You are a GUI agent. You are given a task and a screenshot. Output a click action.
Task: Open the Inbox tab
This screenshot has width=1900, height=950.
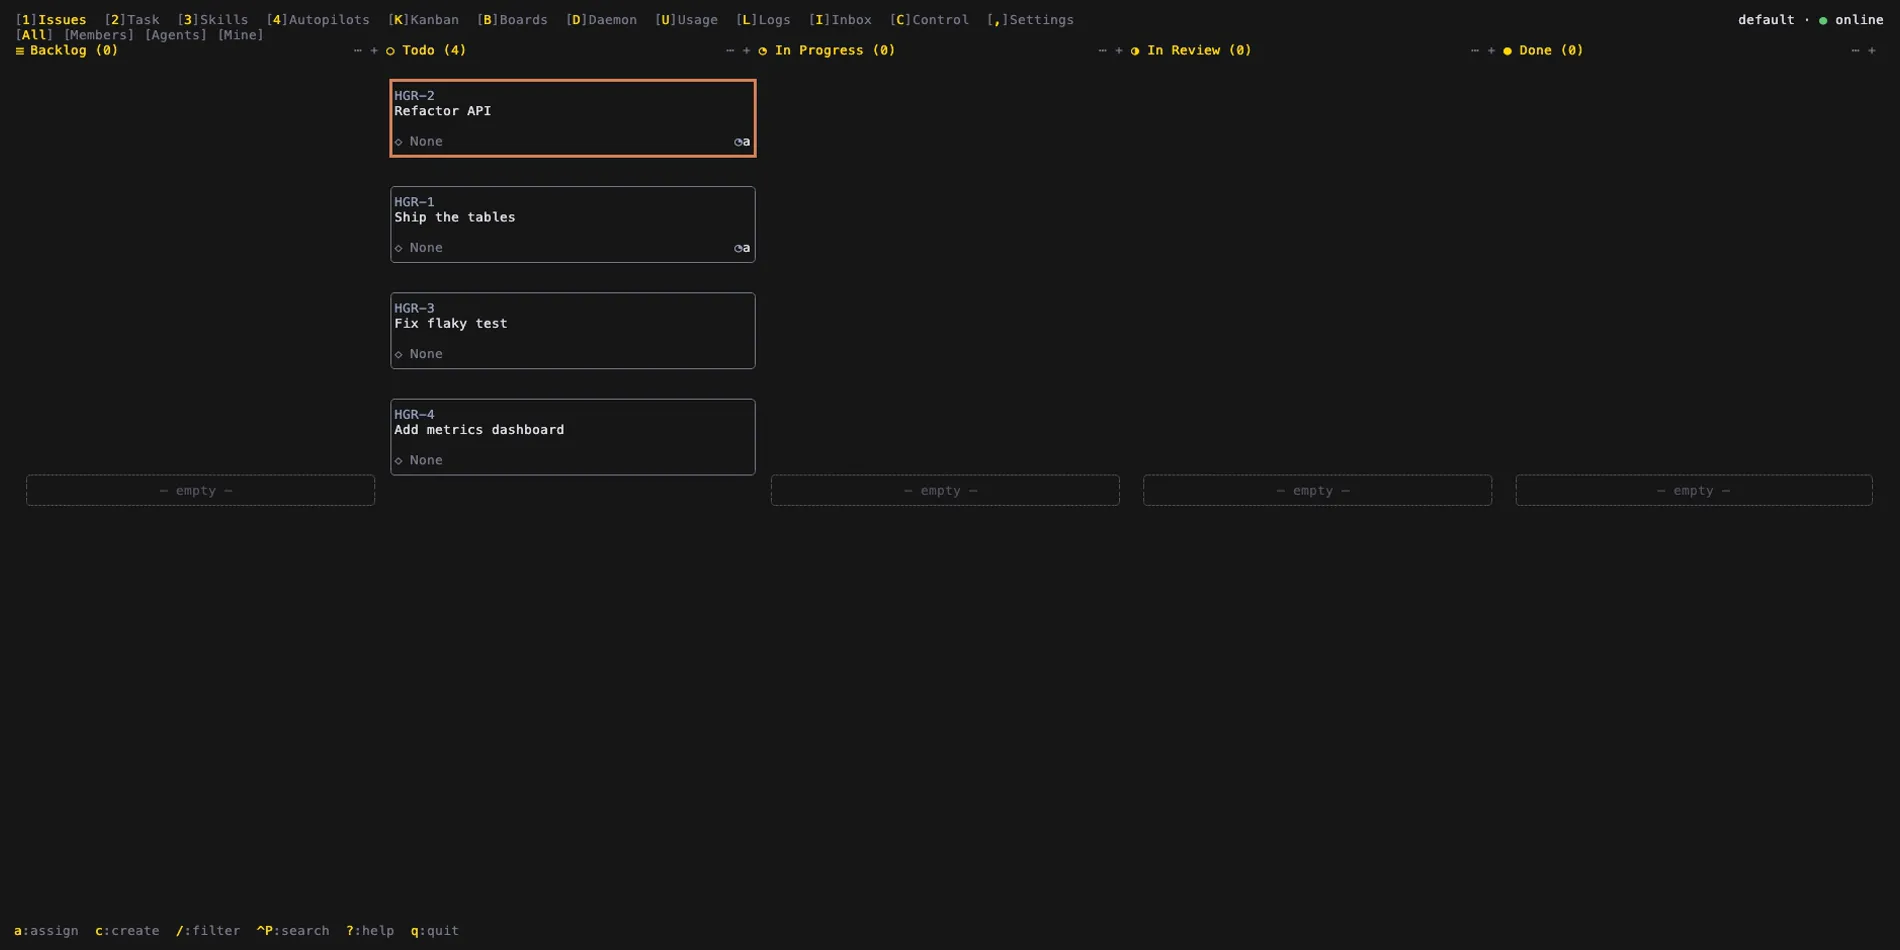(x=841, y=20)
